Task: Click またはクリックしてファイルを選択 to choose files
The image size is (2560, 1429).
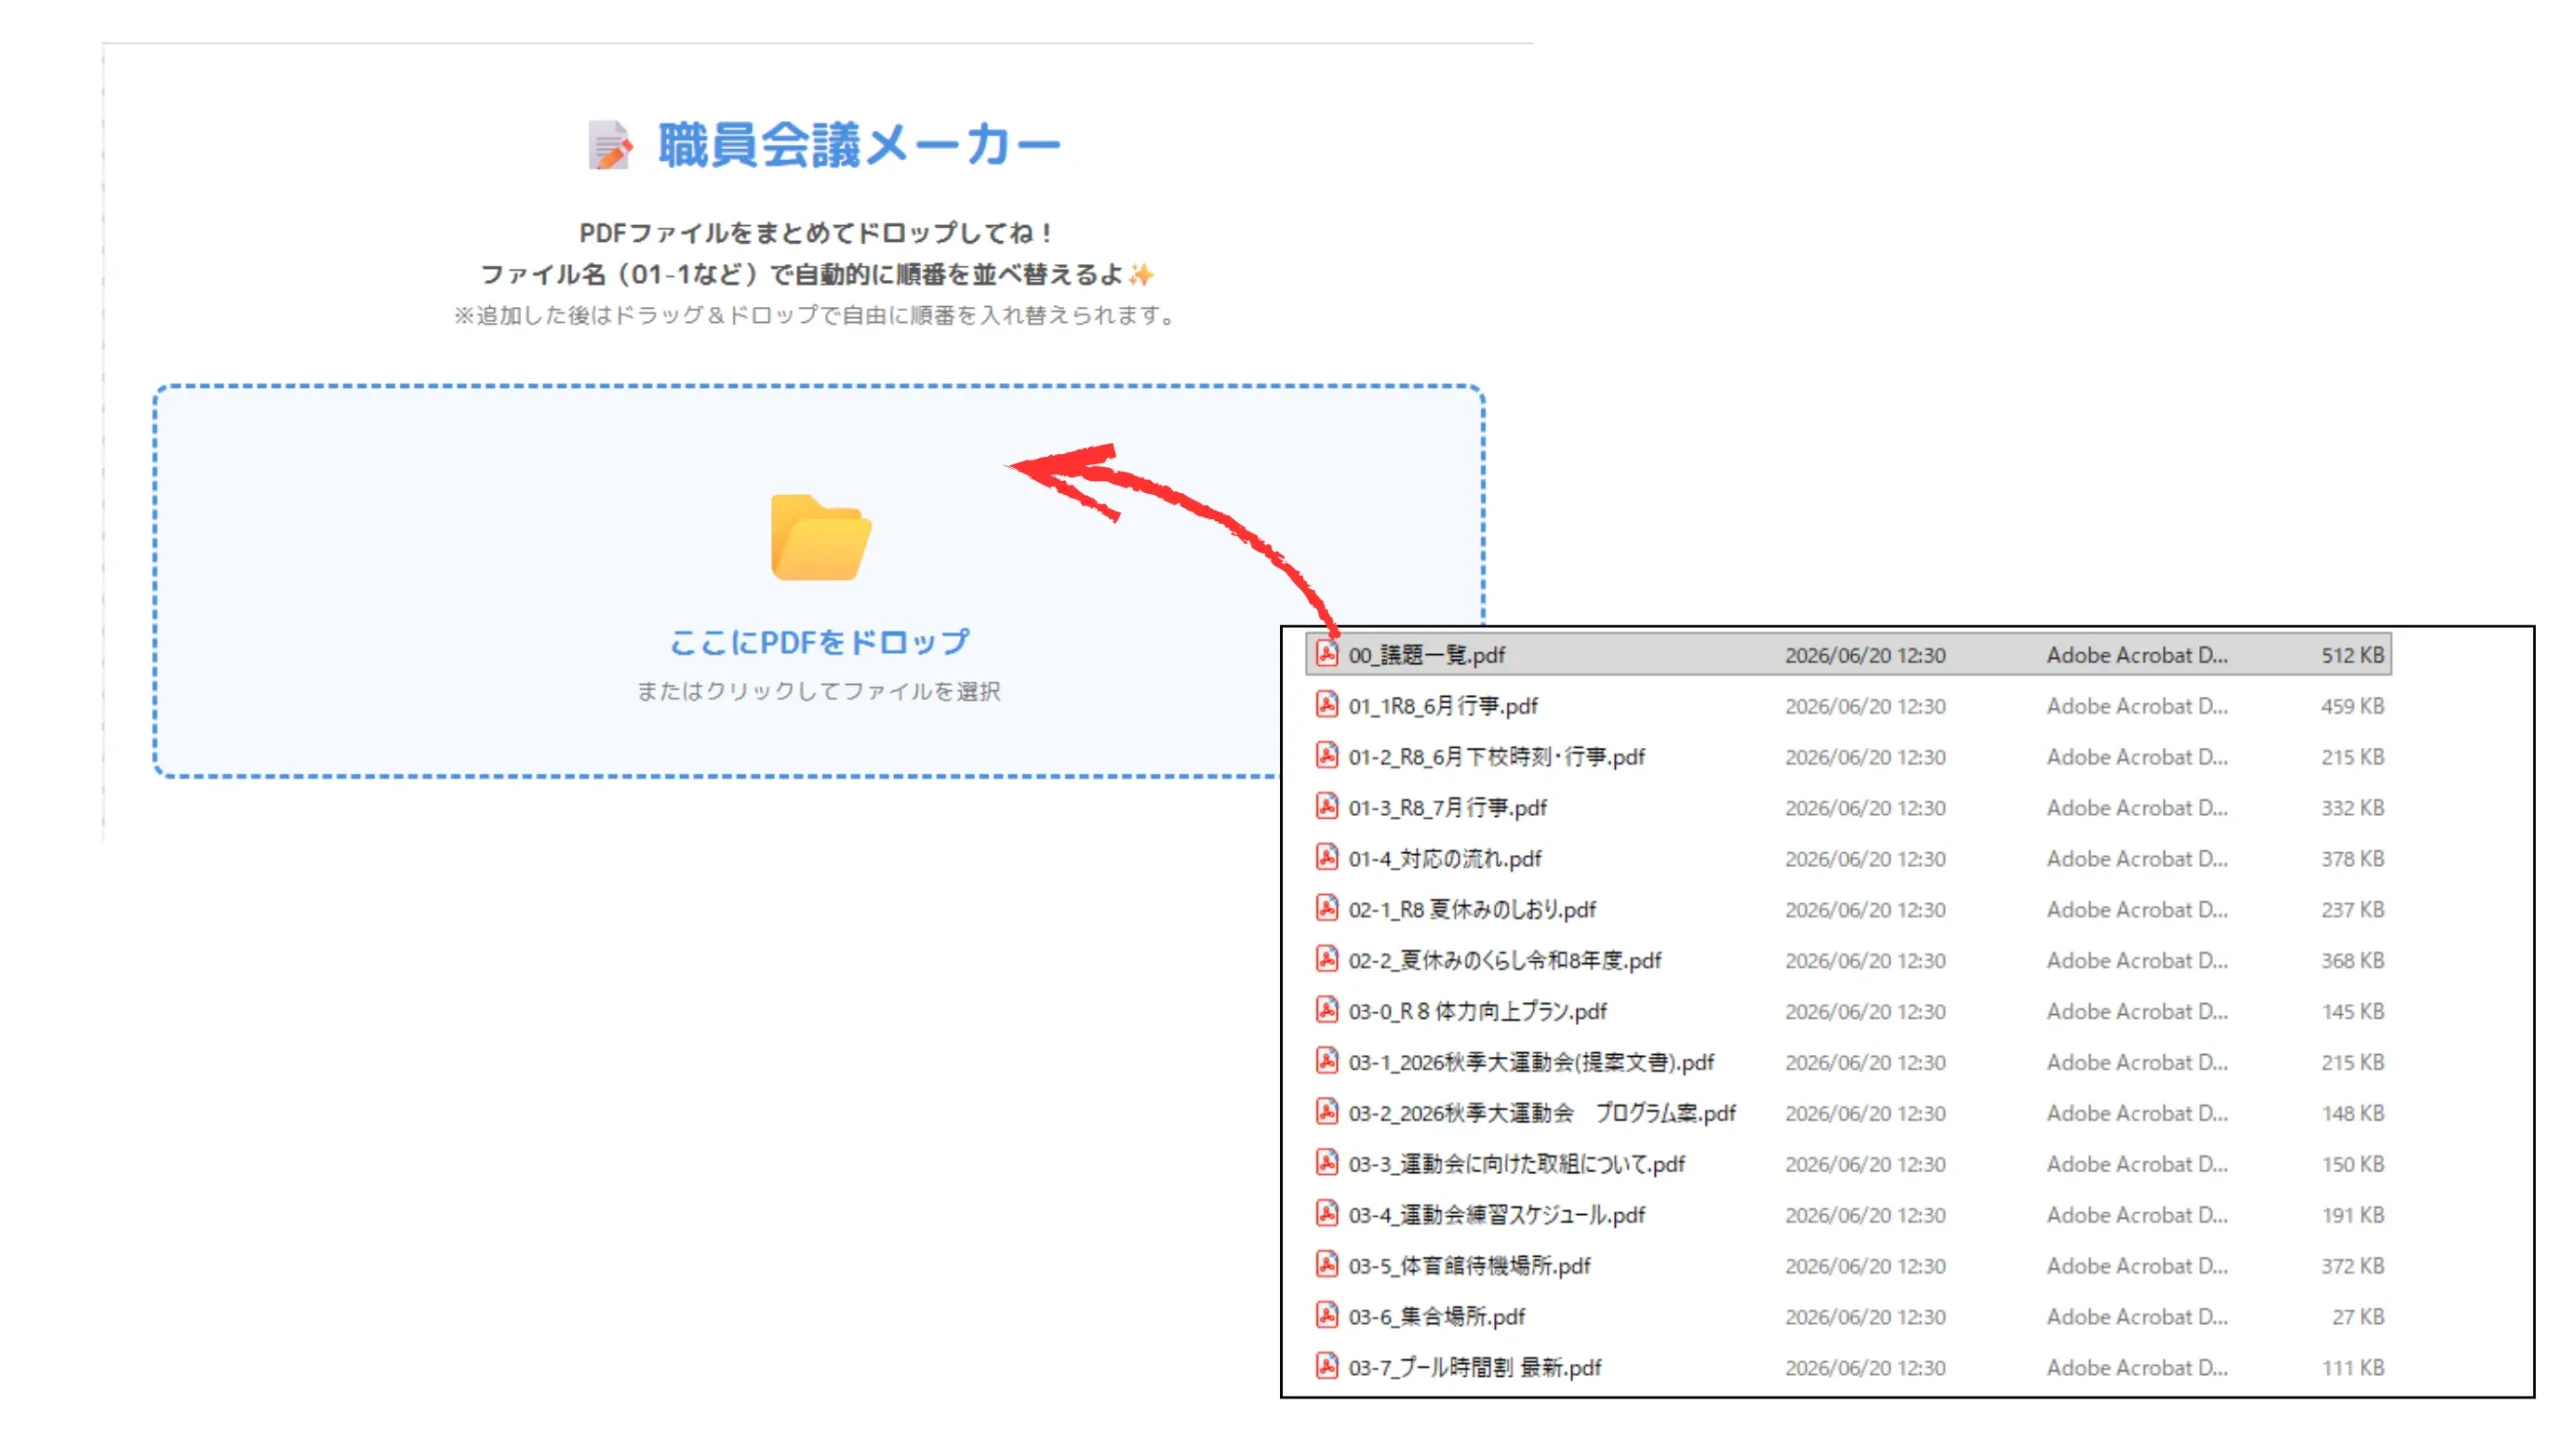Action: tap(819, 691)
